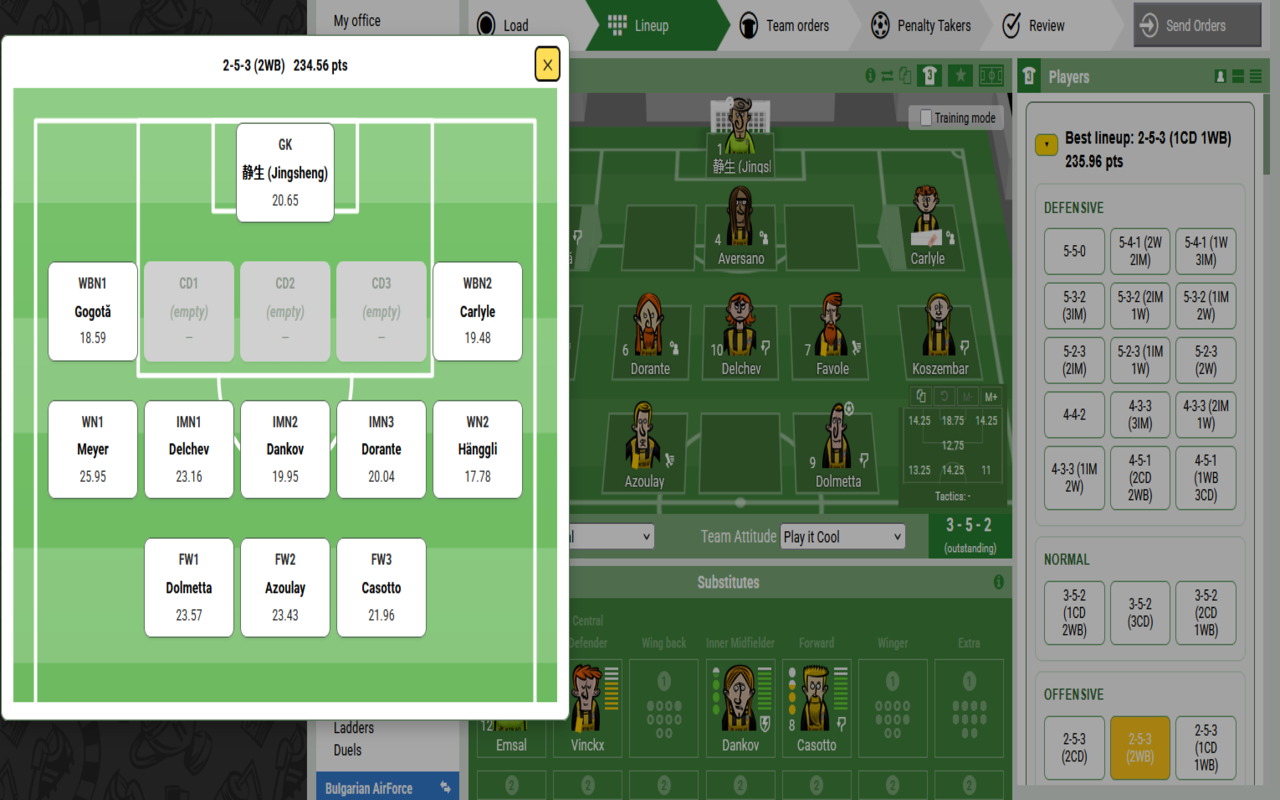Click the copy icon in ratings mini-panel
The image size is (1280, 800).
point(921,396)
